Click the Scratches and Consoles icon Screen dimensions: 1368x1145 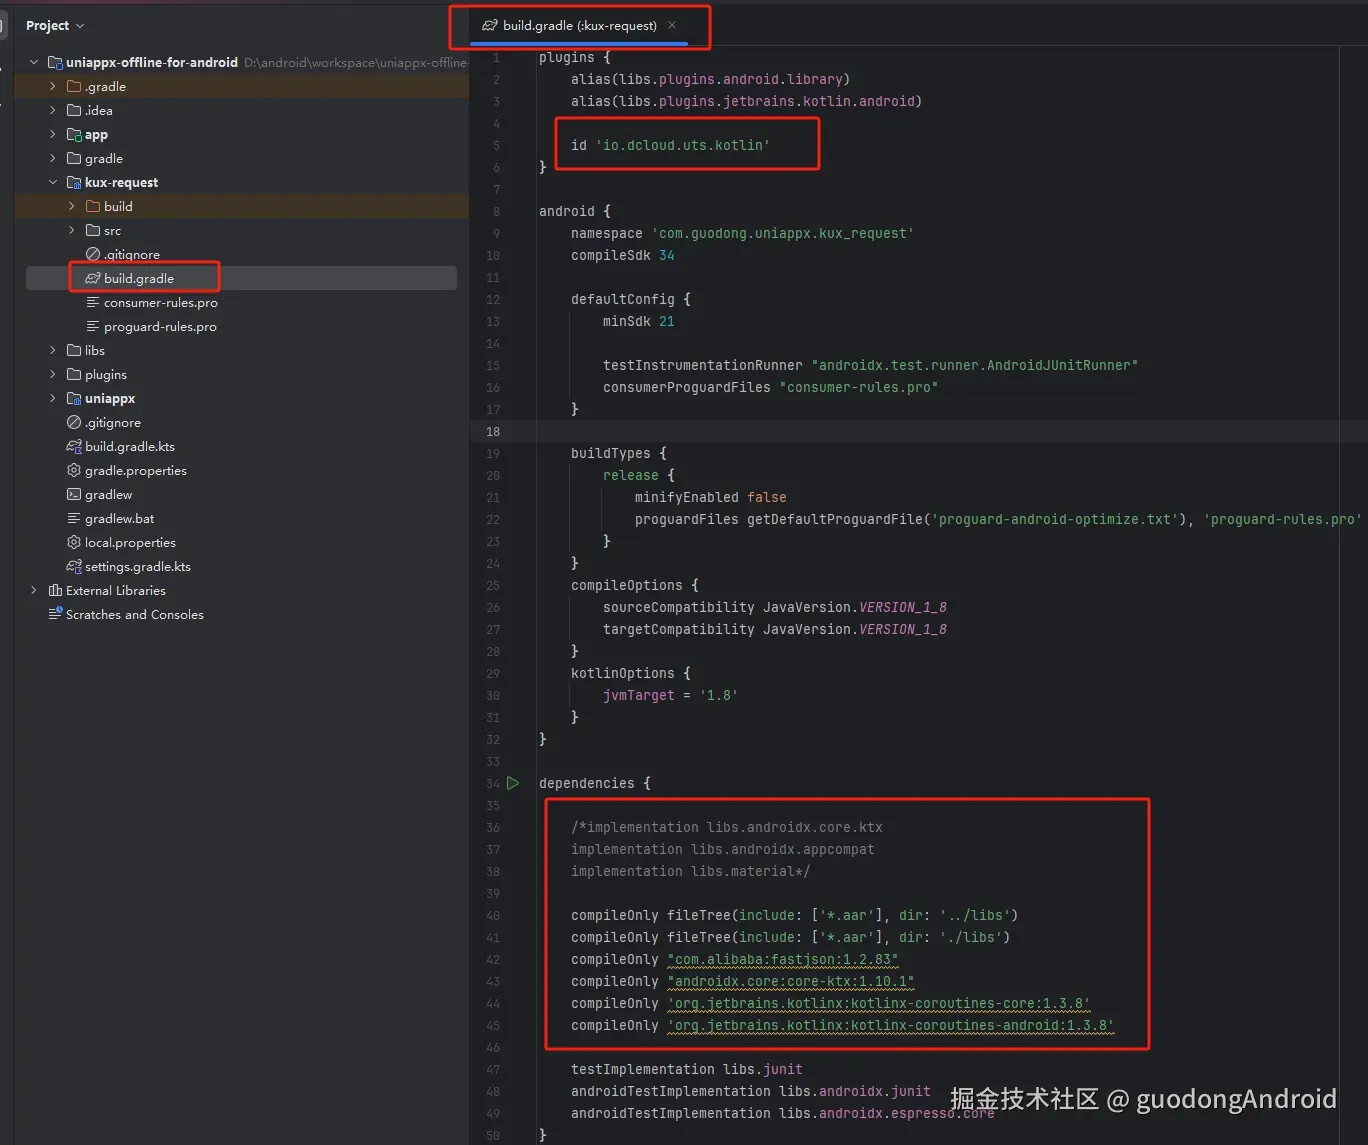tap(56, 614)
